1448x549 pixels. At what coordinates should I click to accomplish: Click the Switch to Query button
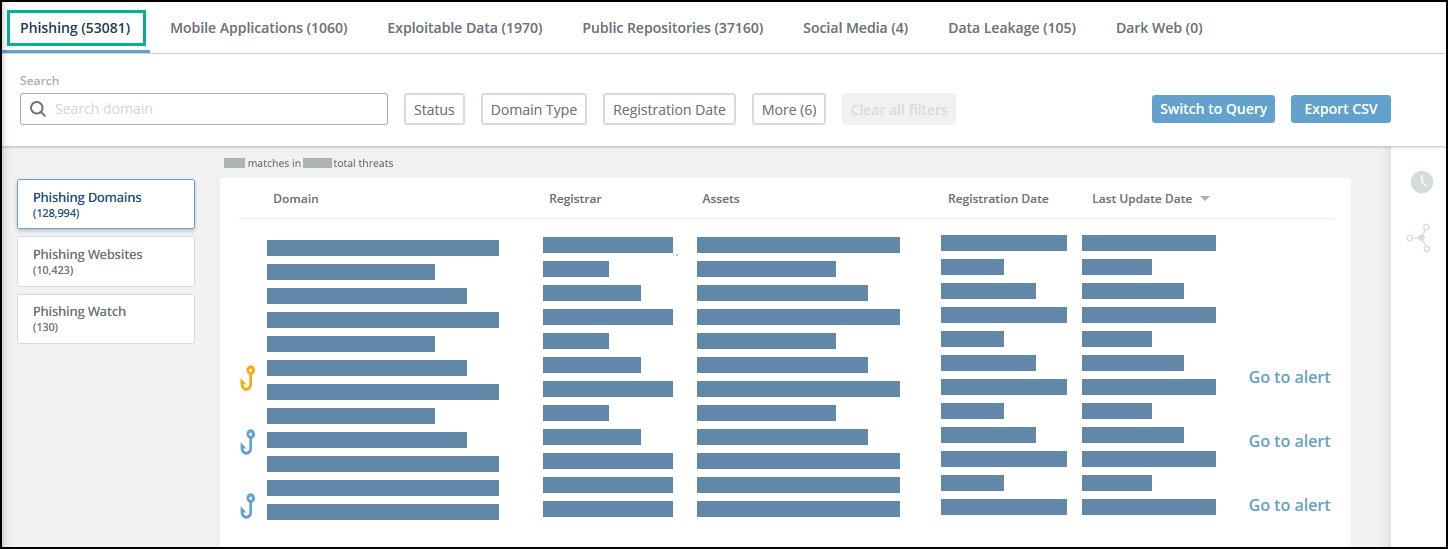click(1213, 109)
